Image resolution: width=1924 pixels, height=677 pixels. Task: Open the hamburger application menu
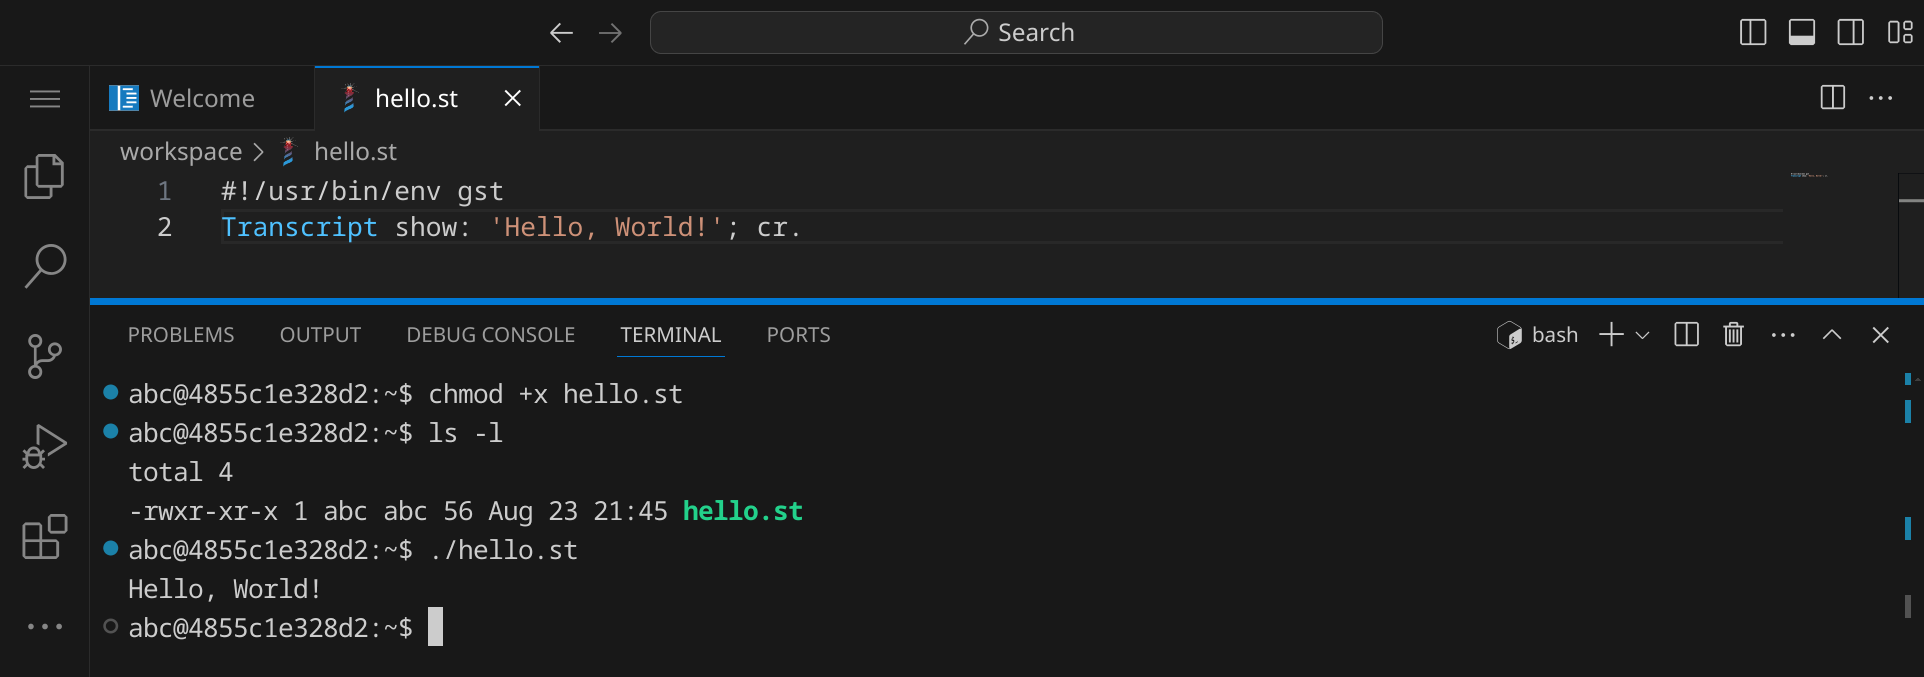tap(44, 99)
